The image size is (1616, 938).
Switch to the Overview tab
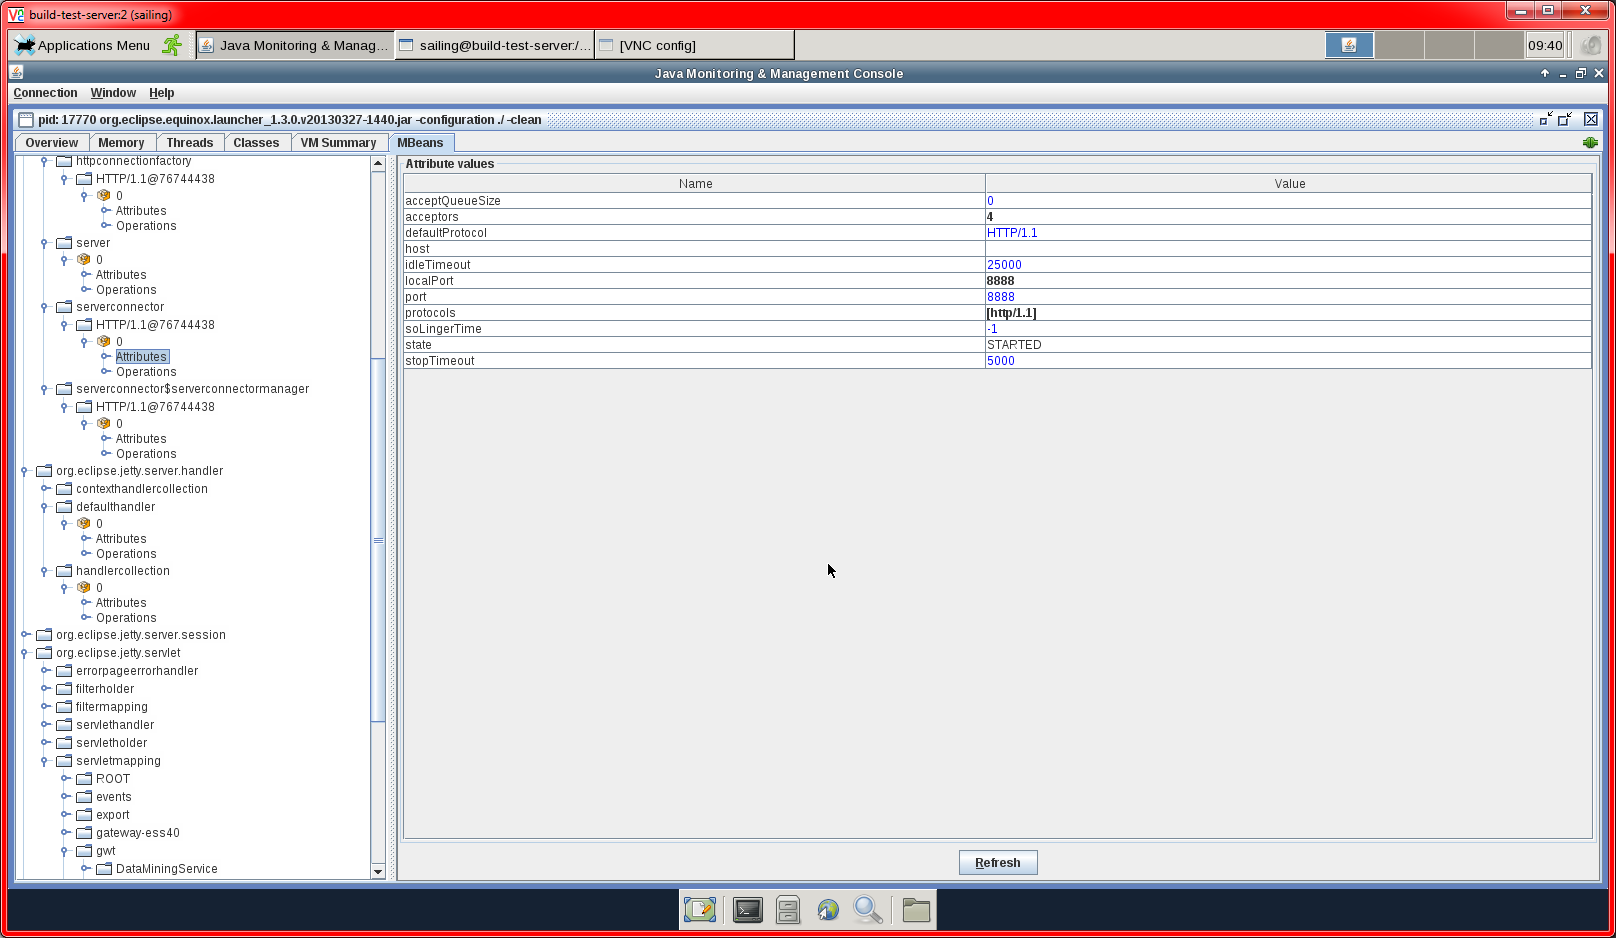coord(52,143)
